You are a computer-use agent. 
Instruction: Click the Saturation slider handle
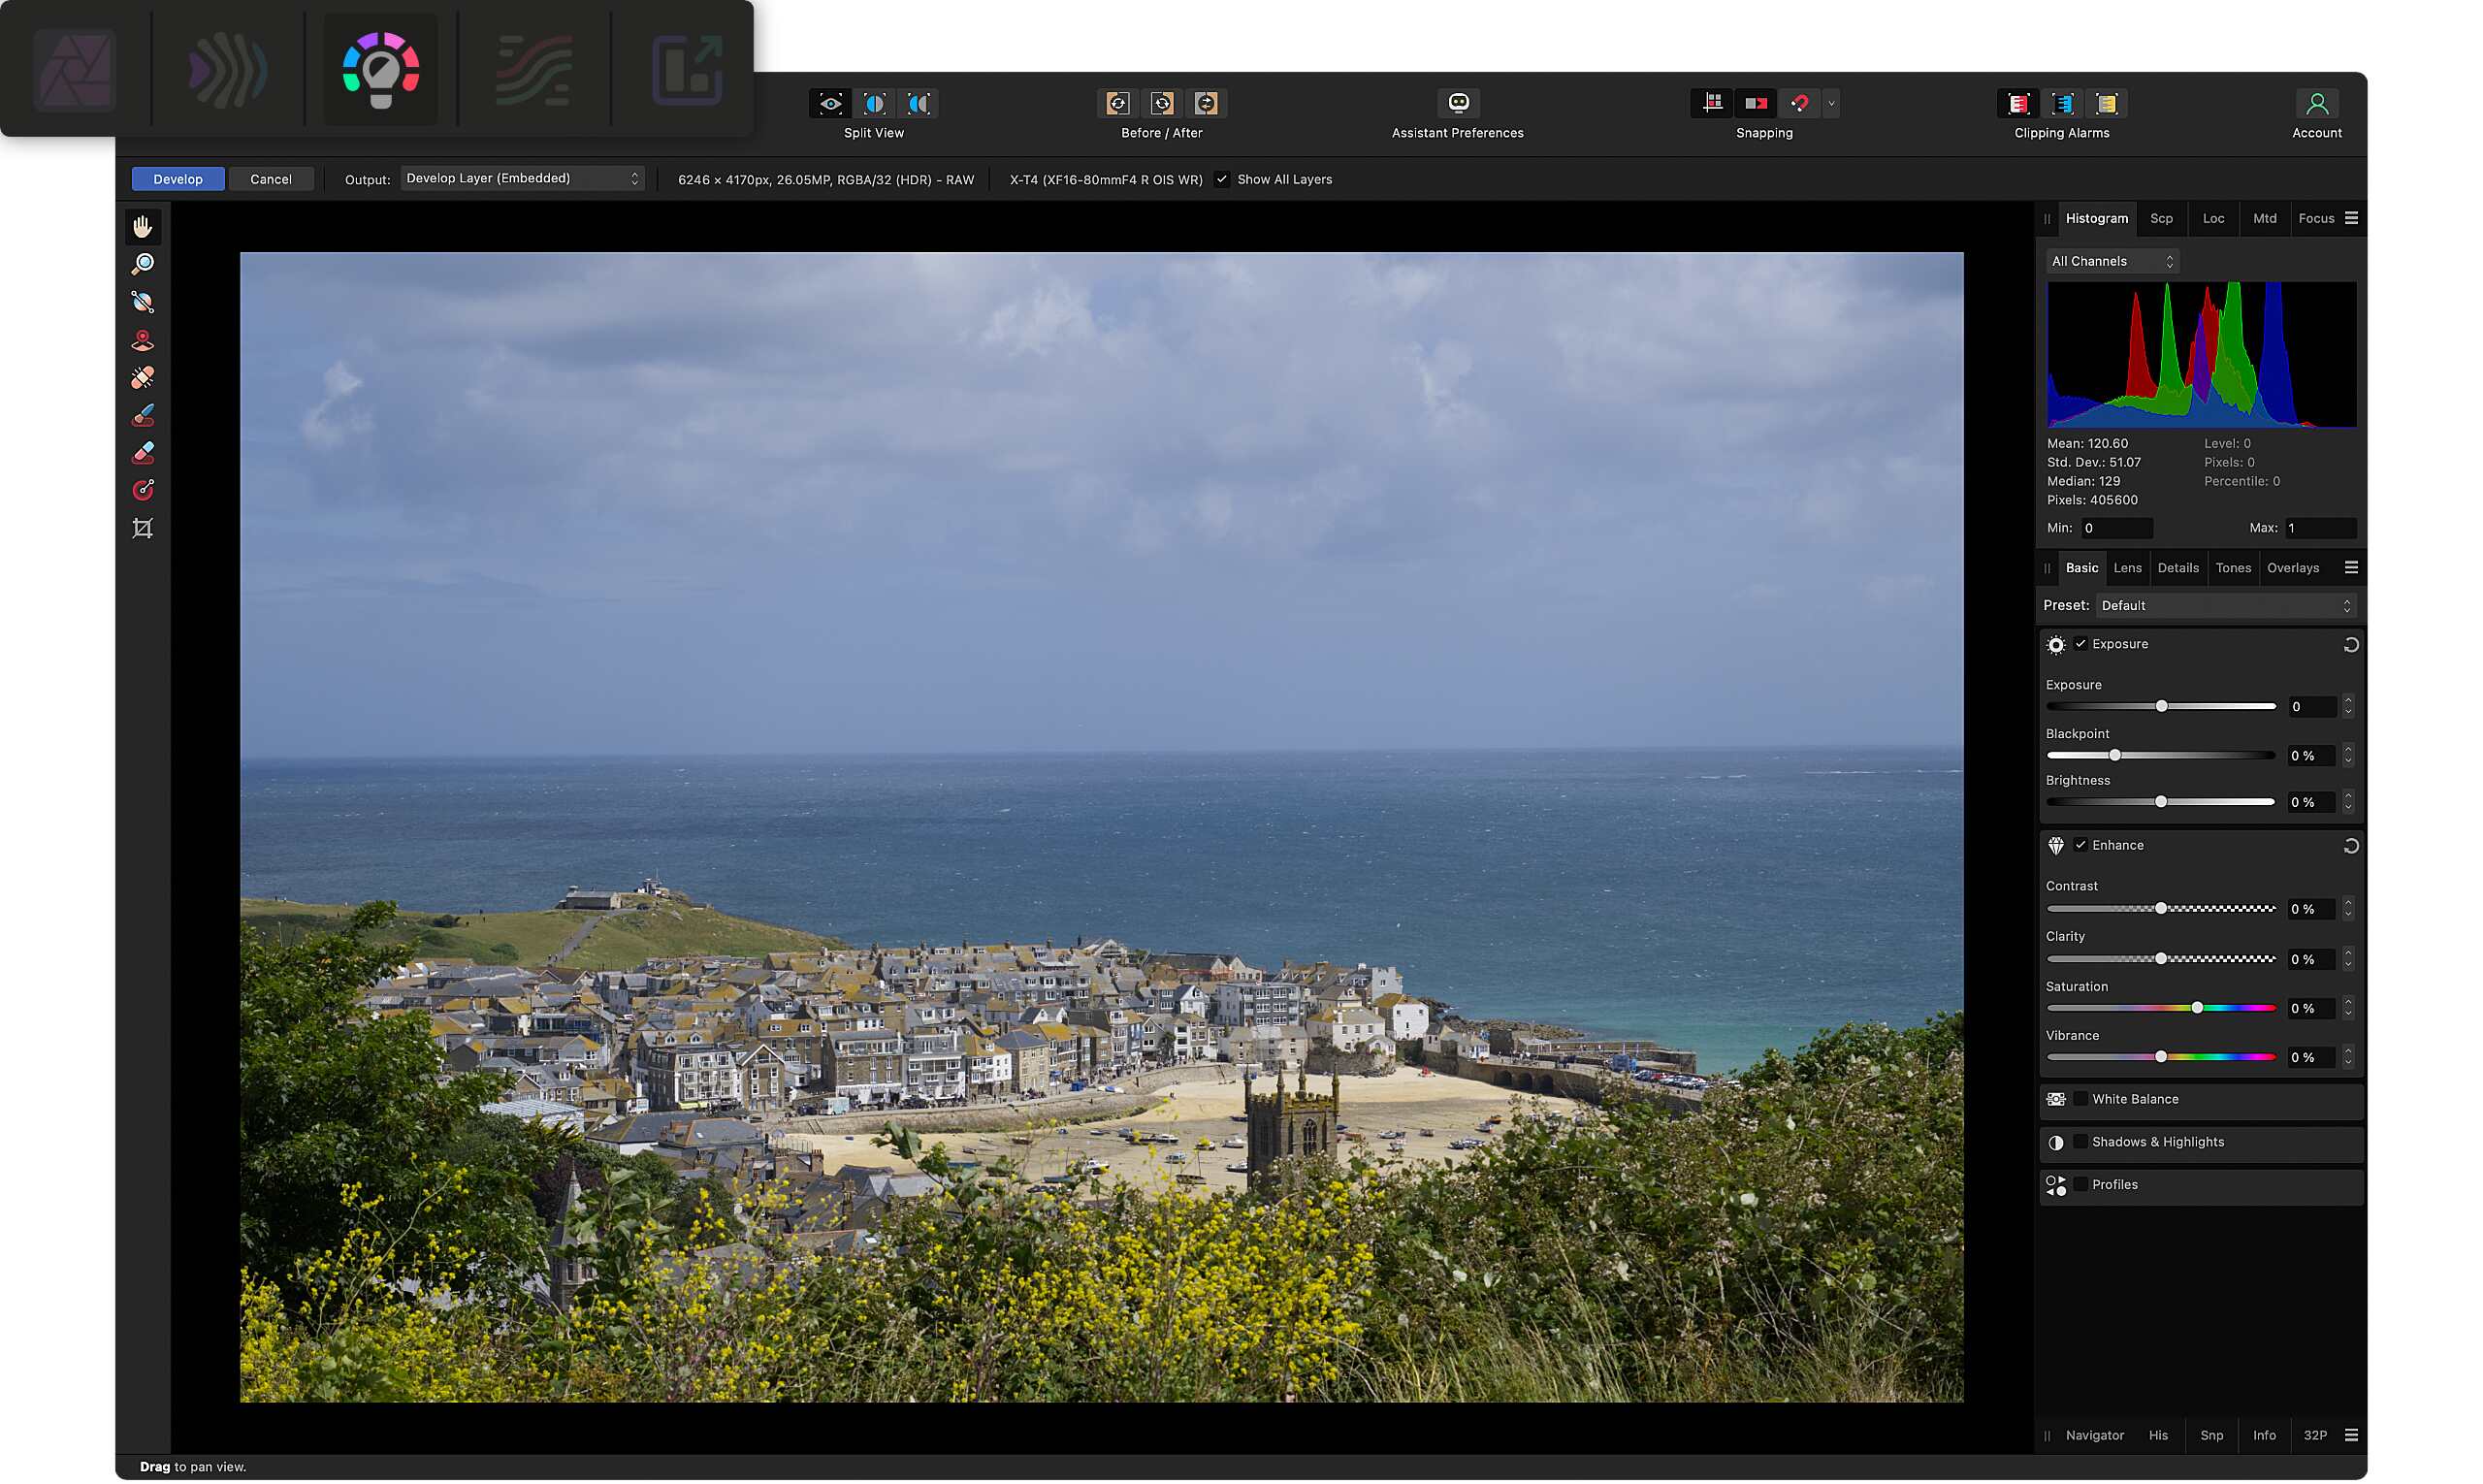click(x=2196, y=1008)
